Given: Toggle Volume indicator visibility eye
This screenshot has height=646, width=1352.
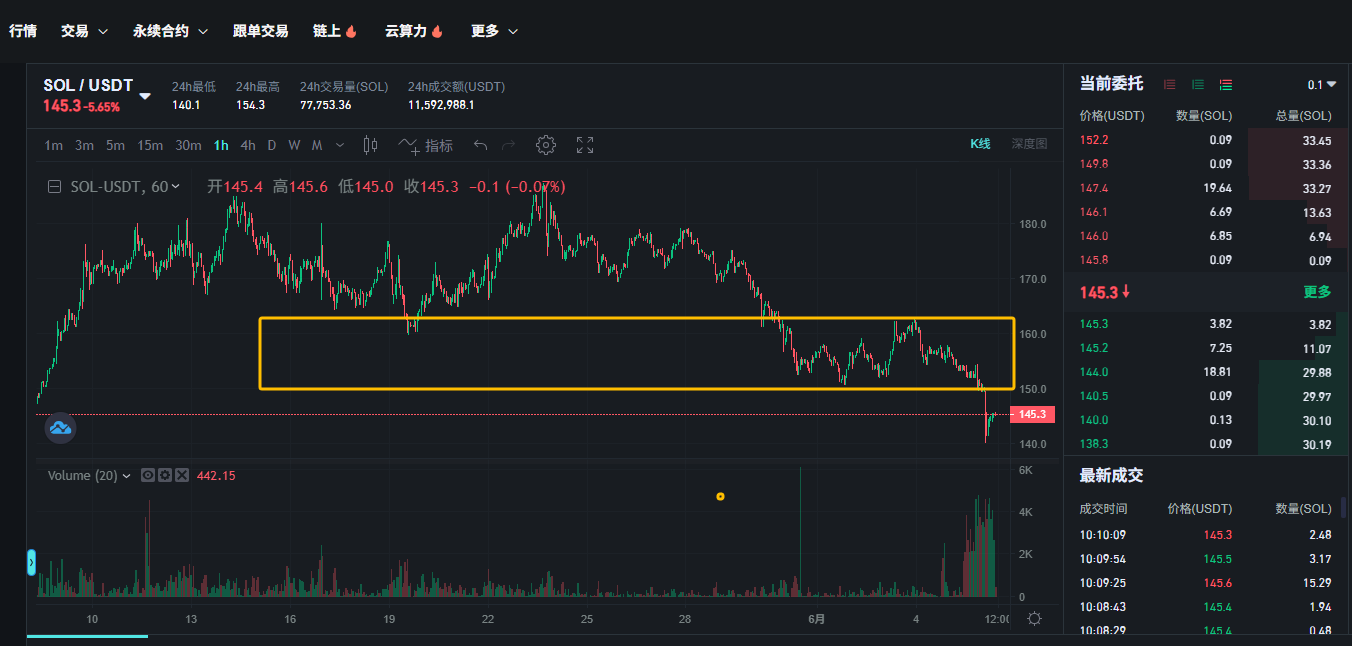Looking at the screenshot, I should (x=146, y=476).
